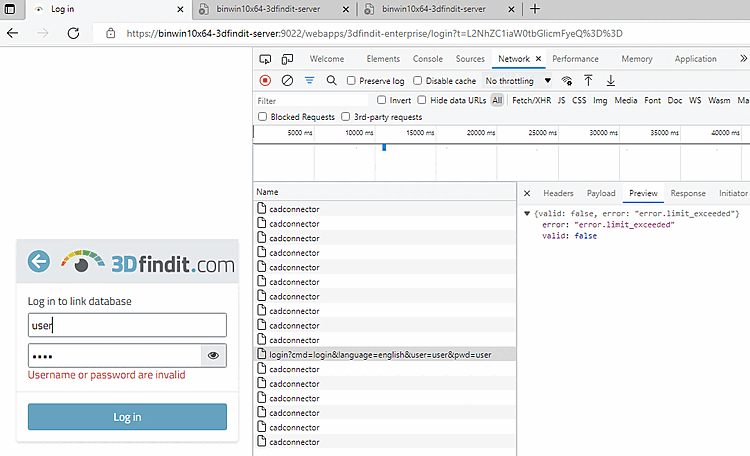This screenshot has height=456, width=750.
Task: Click the 3Dfindit.com logo
Action: [148, 262]
